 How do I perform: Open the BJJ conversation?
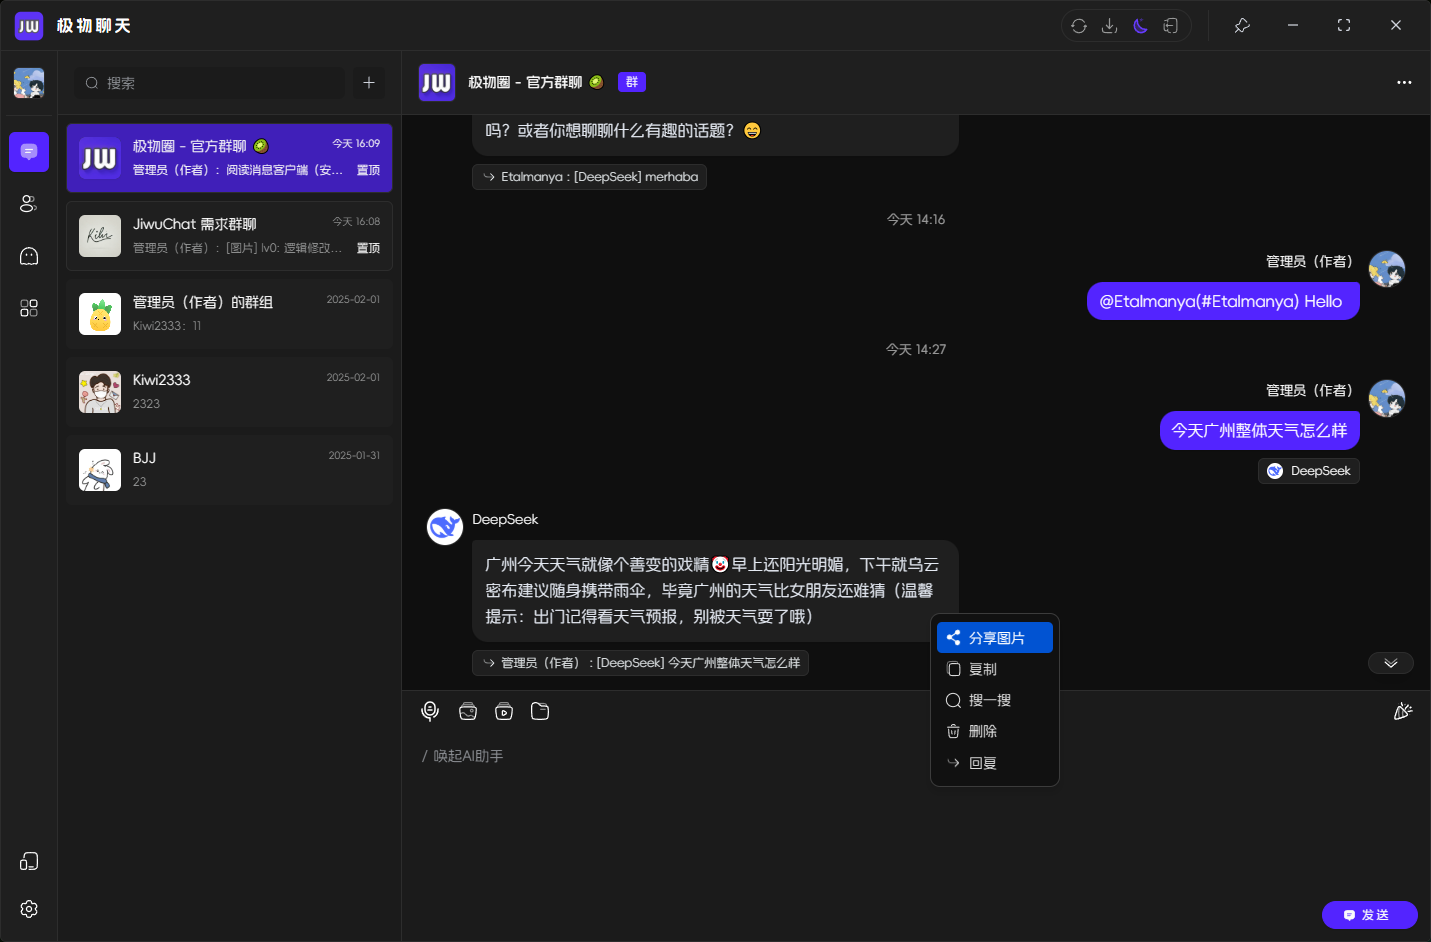[x=229, y=470]
